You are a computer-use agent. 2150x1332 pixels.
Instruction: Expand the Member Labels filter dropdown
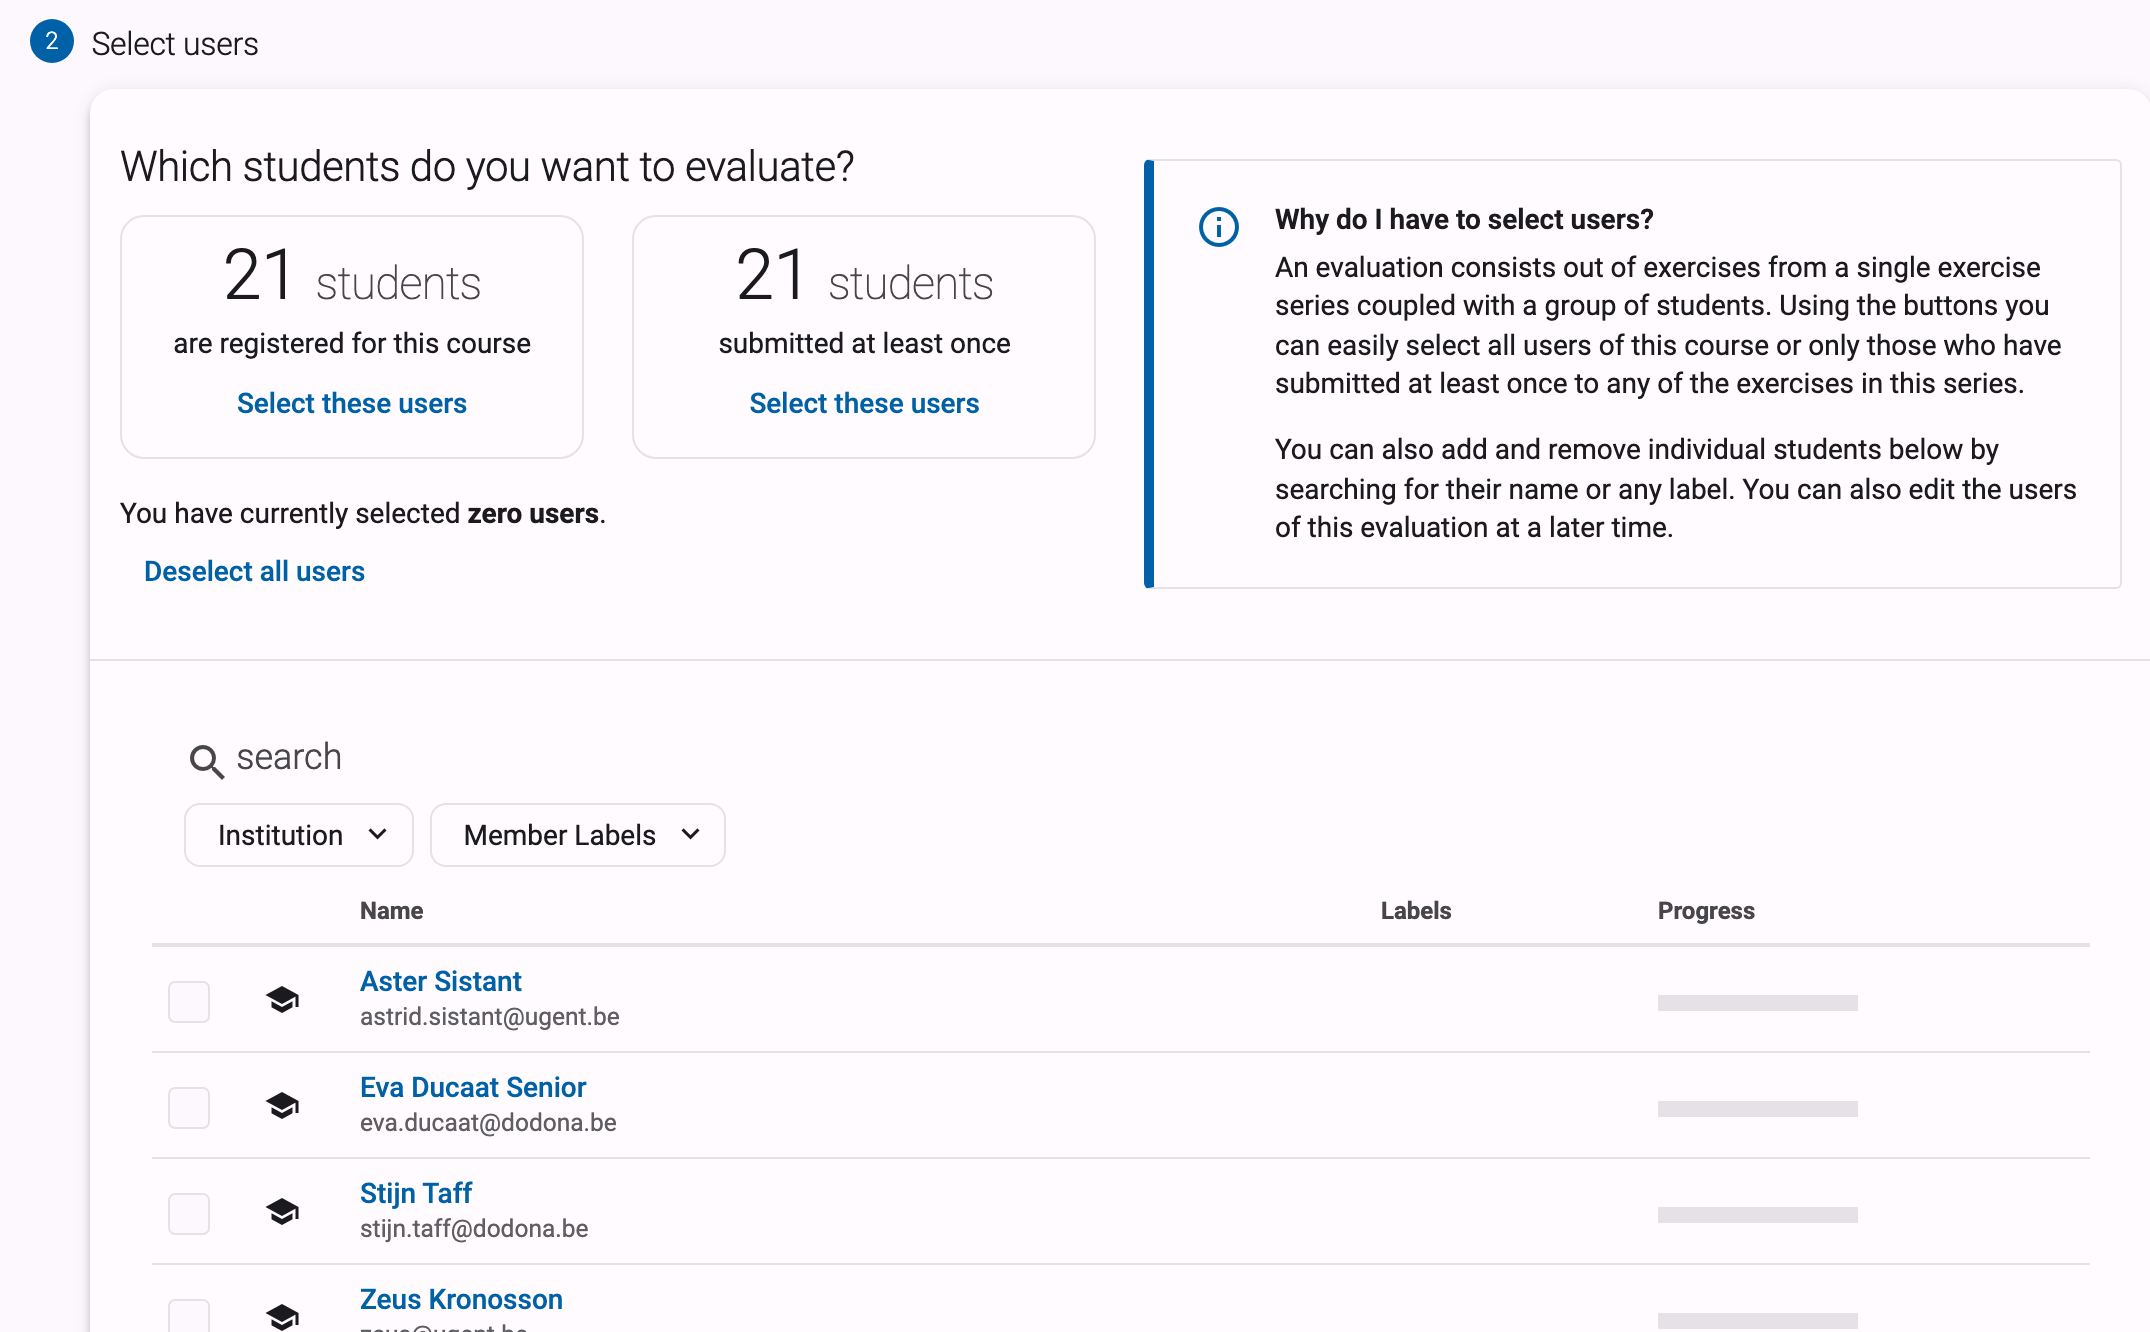pos(578,835)
